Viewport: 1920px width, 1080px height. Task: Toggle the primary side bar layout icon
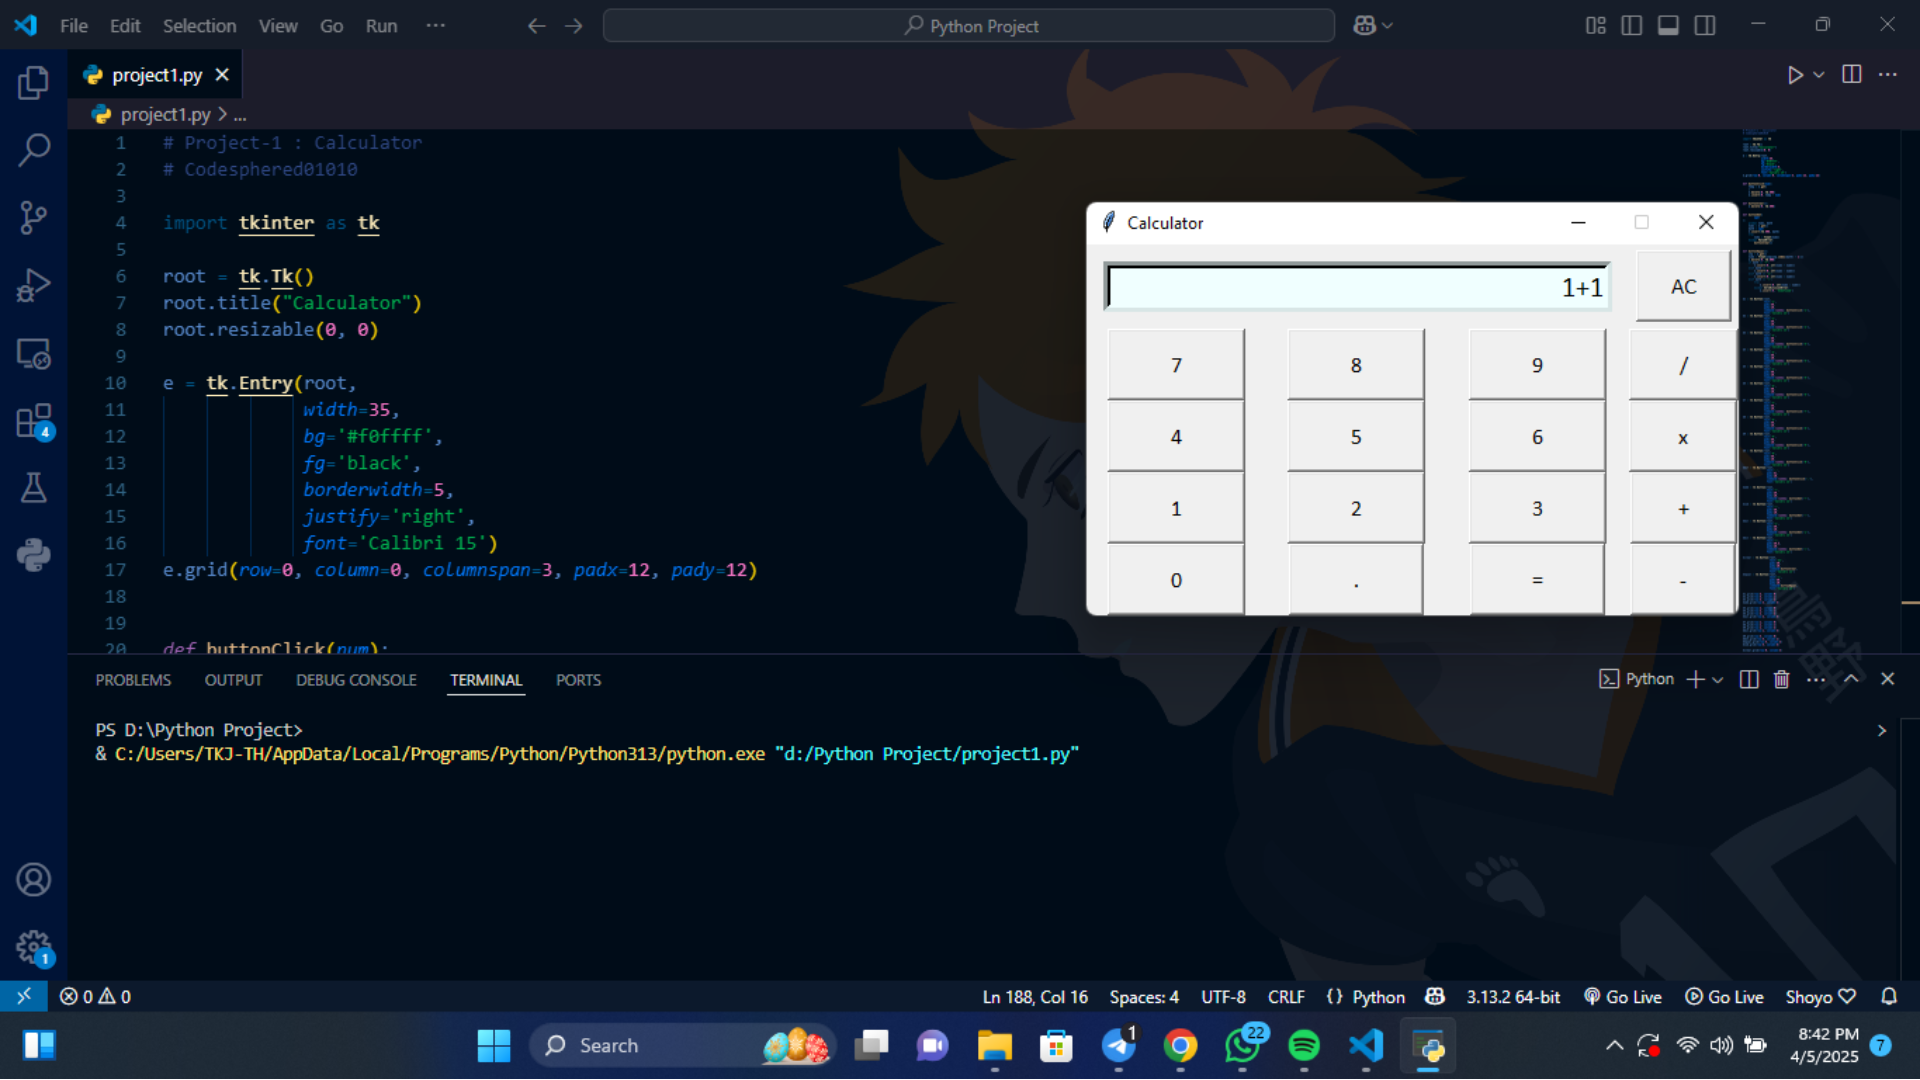[1631, 25]
